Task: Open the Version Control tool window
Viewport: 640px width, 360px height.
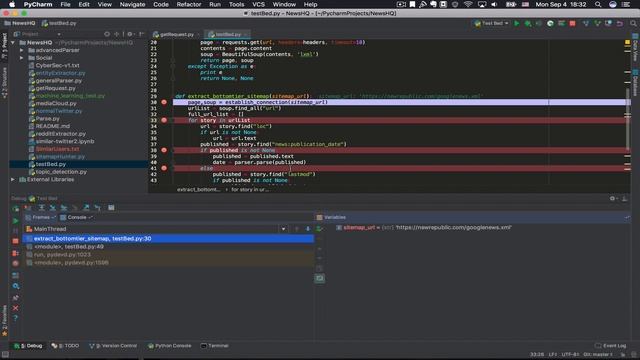Action: (113, 346)
